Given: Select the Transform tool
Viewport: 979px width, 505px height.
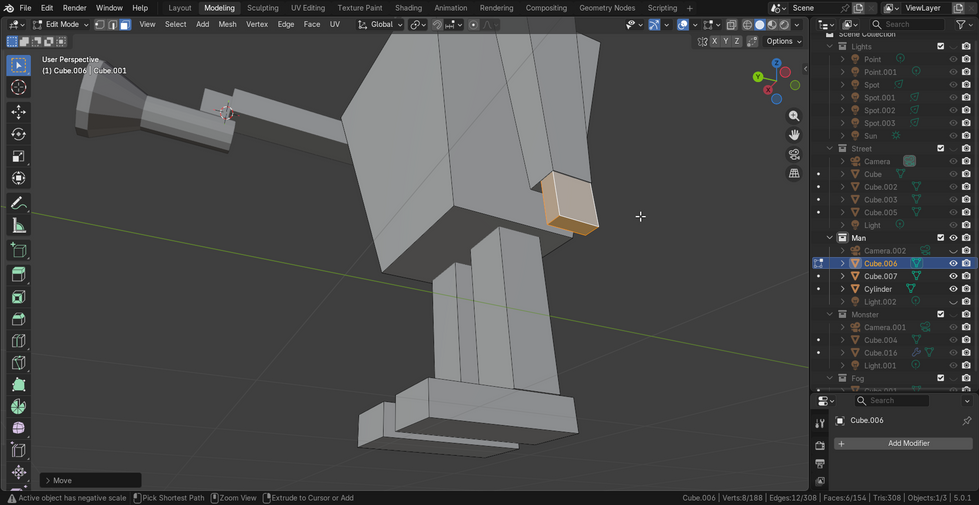Looking at the screenshot, I should [19, 178].
